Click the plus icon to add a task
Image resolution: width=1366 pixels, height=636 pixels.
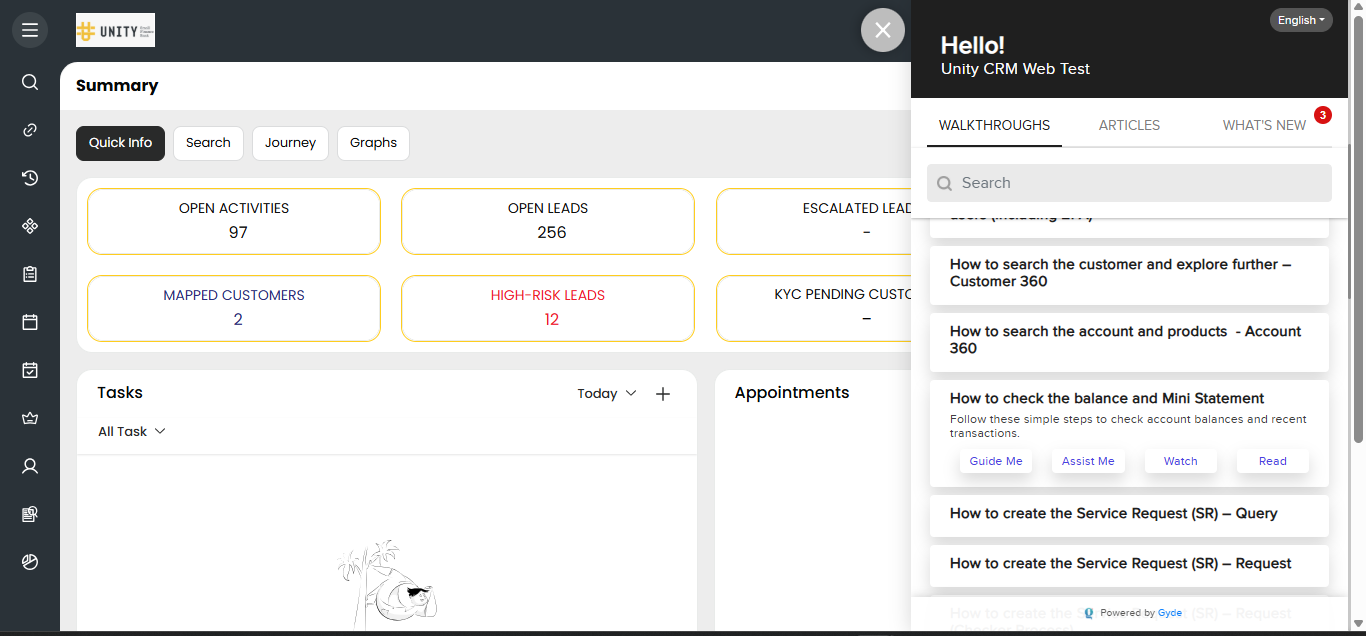(x=662, y=393)
